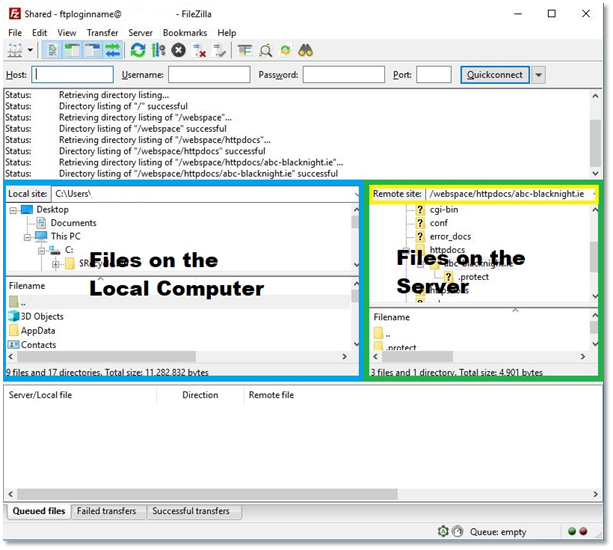Toggle the local directory tree view
The width and height of the screenshot is (613, 550).
72,50
